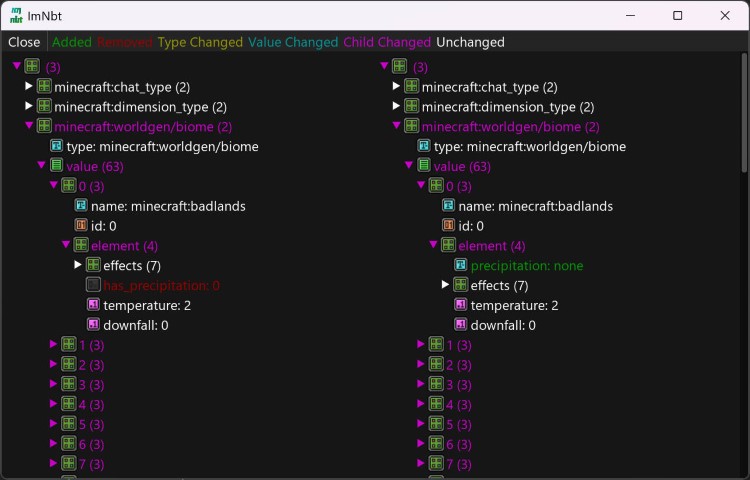The width and height of the screenshot is (750, 480).
Task: Click string icon beside left type: minecraft:worldgen/biome
Action: [57, 145]
